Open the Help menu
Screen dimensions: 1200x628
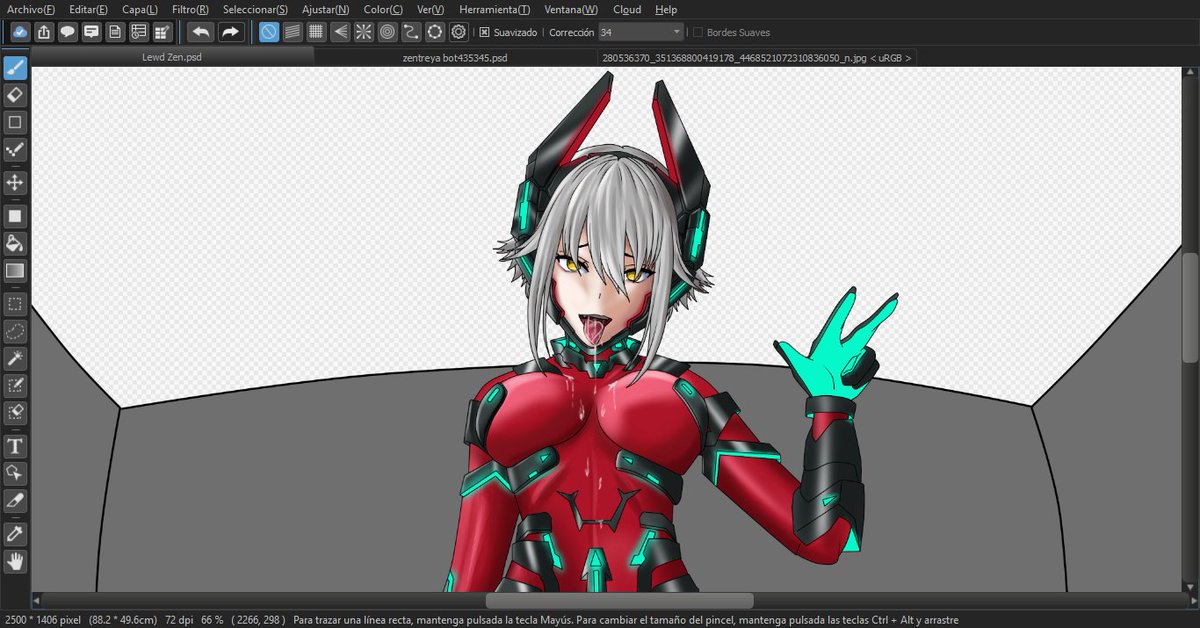[x=666, y=9]
